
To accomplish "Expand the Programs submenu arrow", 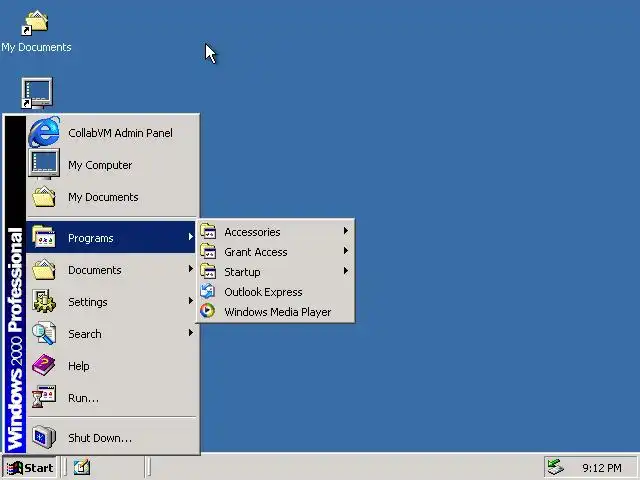I will pos(190,237).
